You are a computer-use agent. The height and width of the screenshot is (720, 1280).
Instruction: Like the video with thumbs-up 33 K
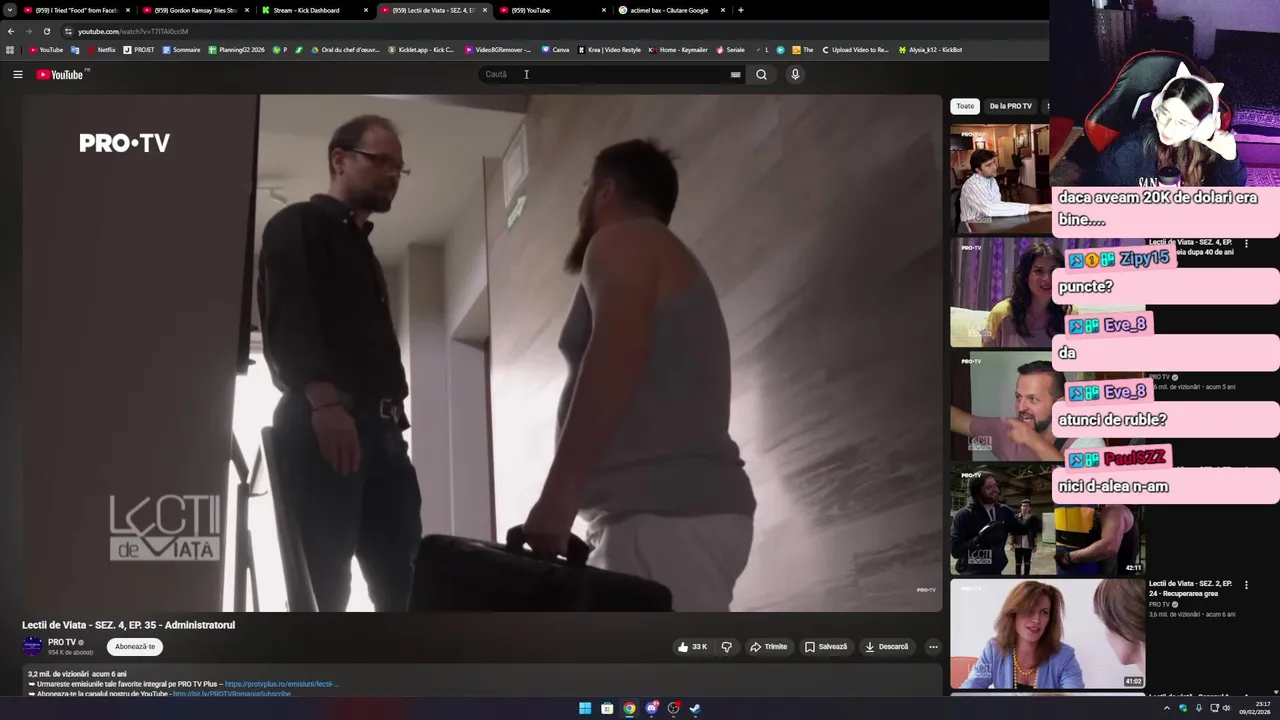pos(692,647)
